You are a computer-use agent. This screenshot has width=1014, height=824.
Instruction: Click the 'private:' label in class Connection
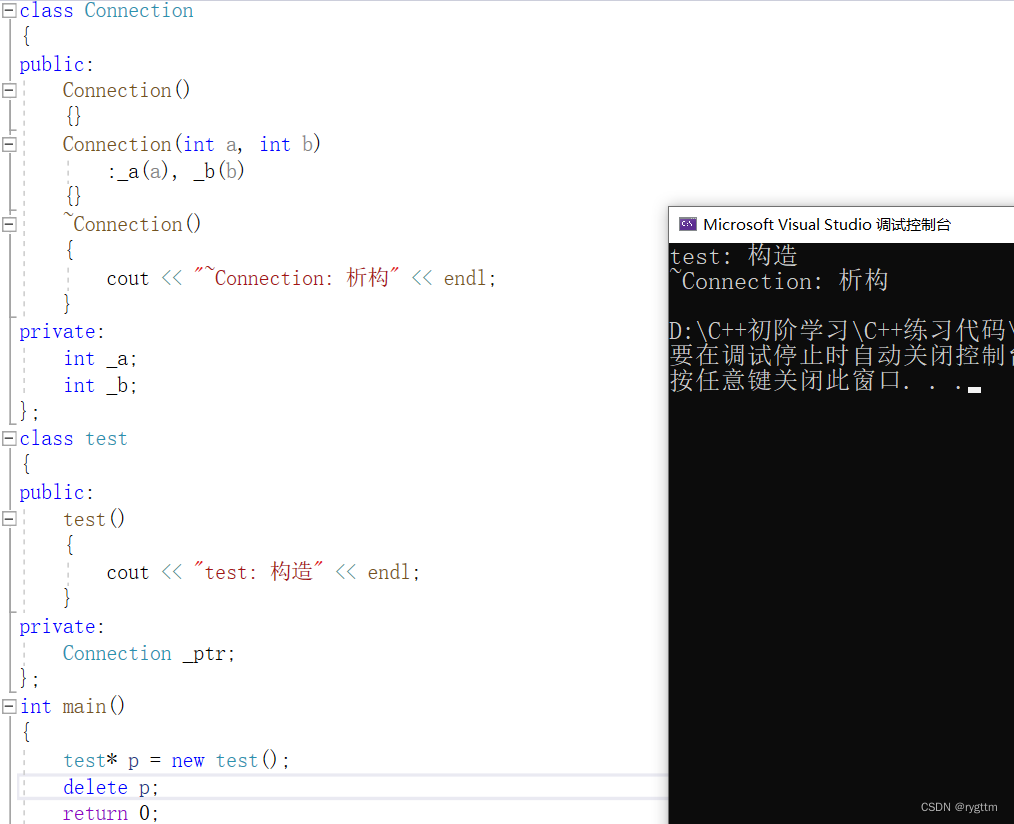point(61,332)
